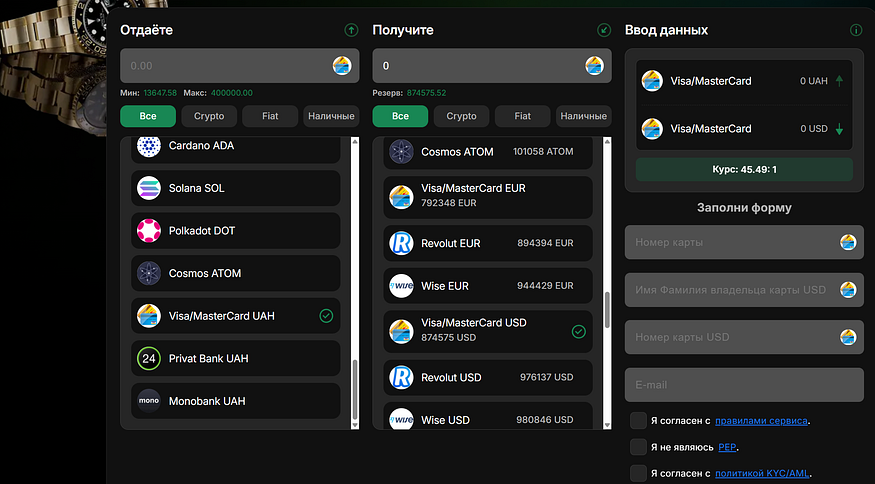The width and height of the screenshot is (875, 484).
Task: Click the Курс: 45.49: 1 bar
Action: click(x=744, y=169)
